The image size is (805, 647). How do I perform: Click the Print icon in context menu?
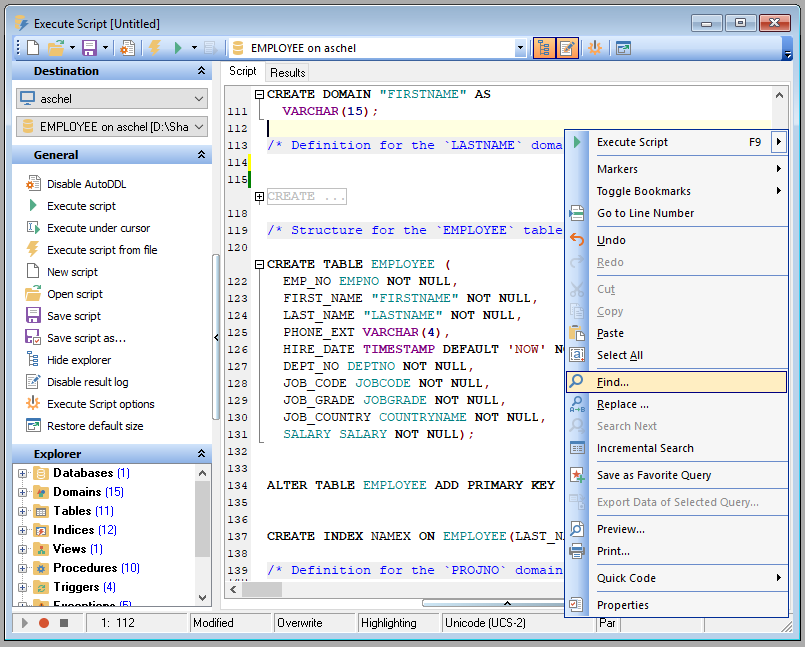click(577, 551)
